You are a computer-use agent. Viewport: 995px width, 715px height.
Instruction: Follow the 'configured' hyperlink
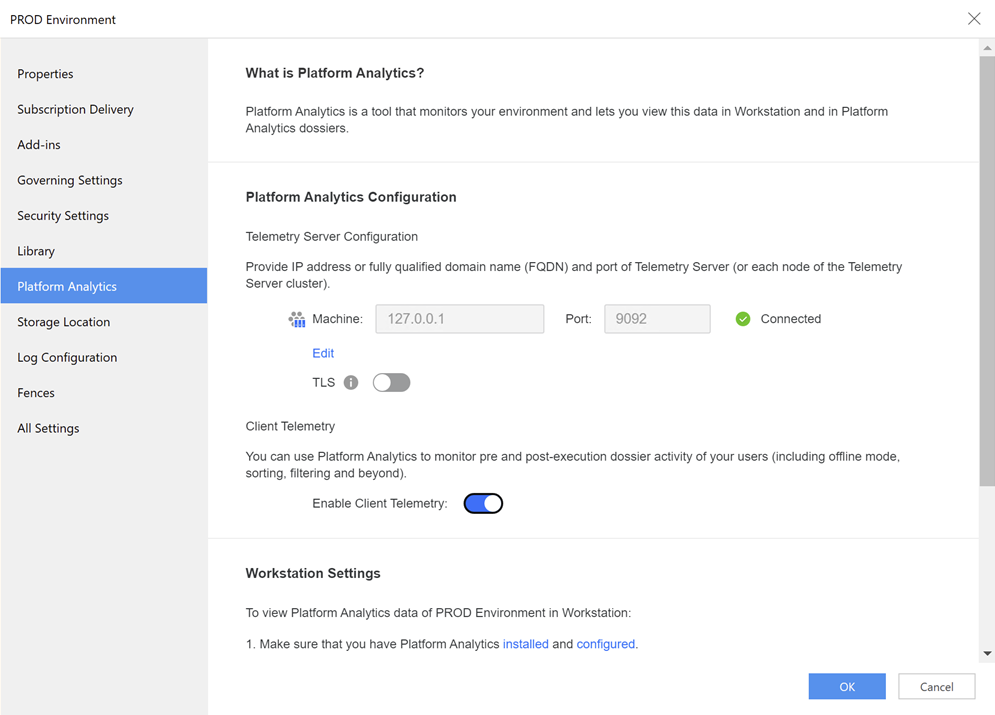pos(605,644)
